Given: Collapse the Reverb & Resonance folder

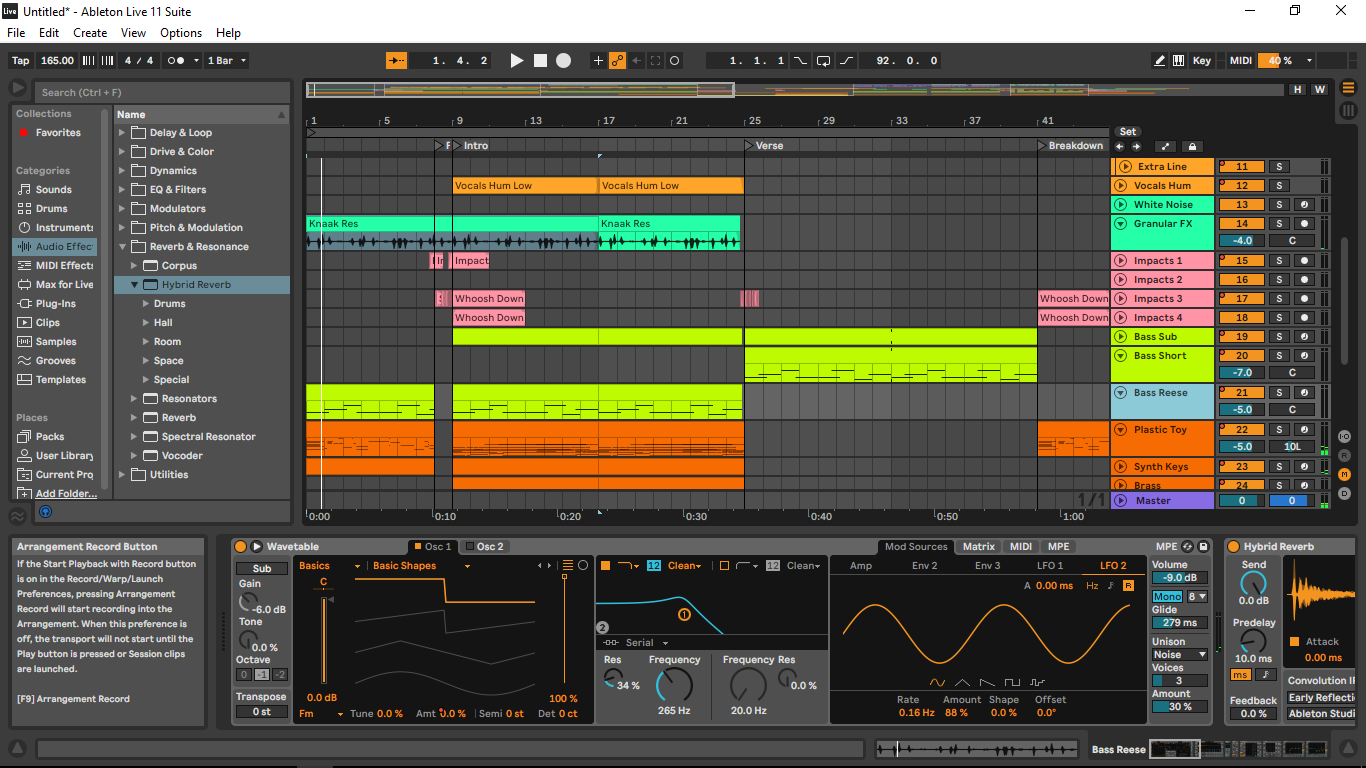Looking at the screenshot, I should coord(123,247).
